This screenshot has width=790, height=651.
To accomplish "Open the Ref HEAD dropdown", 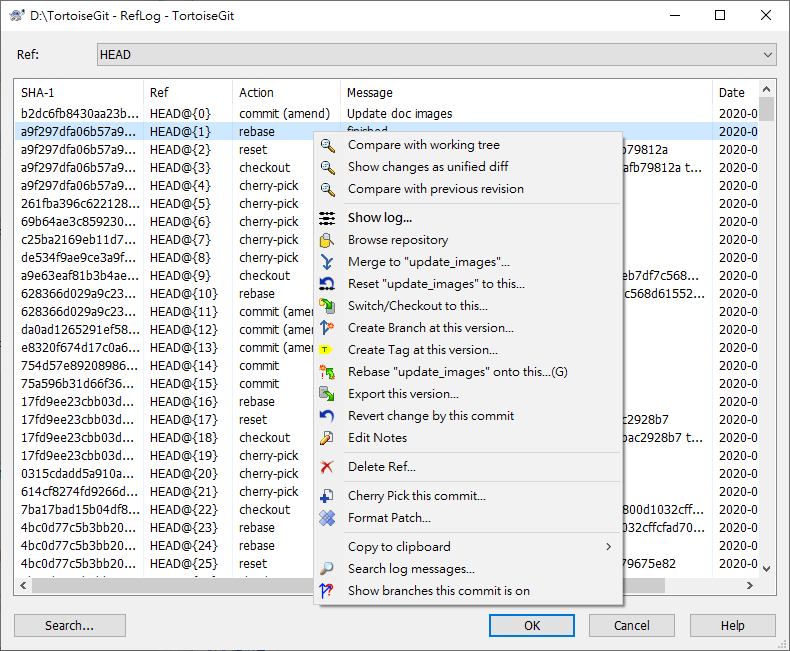I will click(x=767, y=55).
